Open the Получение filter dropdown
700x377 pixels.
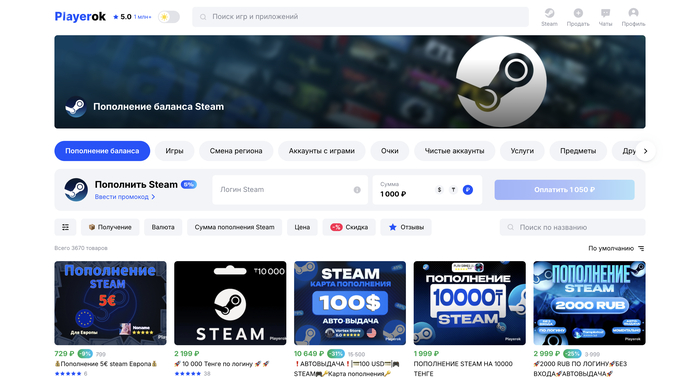click(x=110, y=227)
